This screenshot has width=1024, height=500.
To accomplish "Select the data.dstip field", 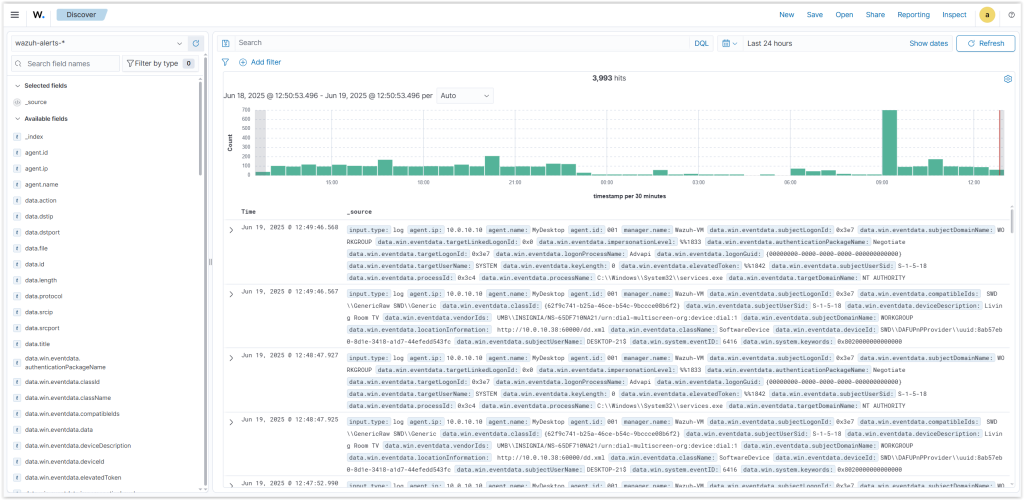I will pos(38,217).
